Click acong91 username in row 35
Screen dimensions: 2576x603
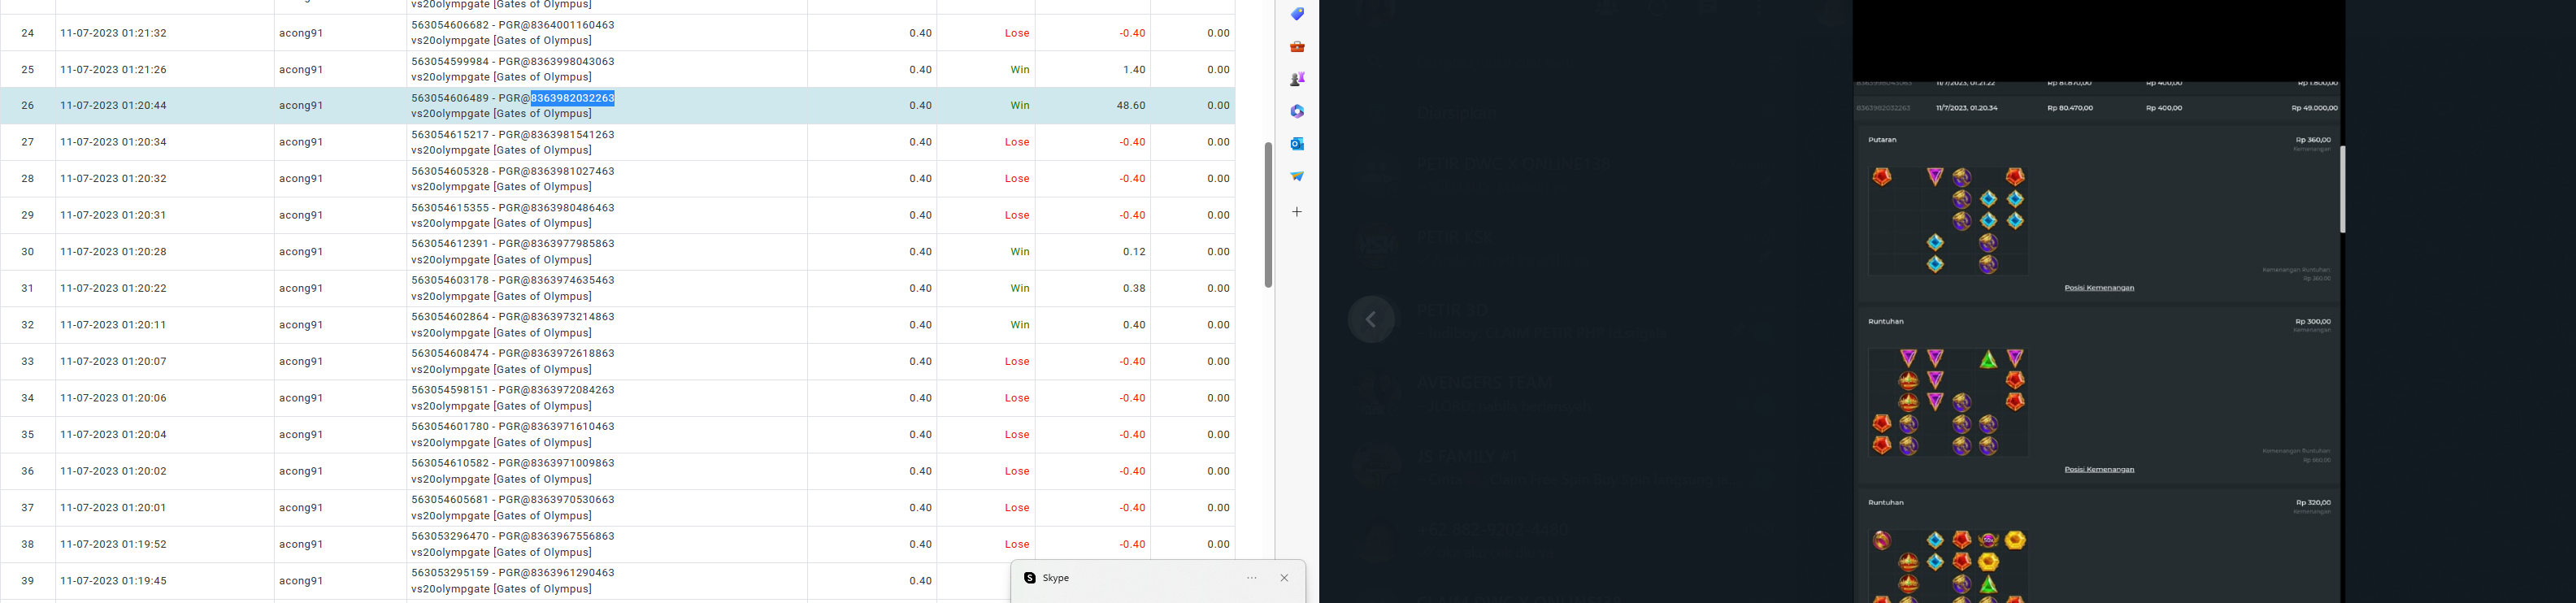click(x=301, y=435)
